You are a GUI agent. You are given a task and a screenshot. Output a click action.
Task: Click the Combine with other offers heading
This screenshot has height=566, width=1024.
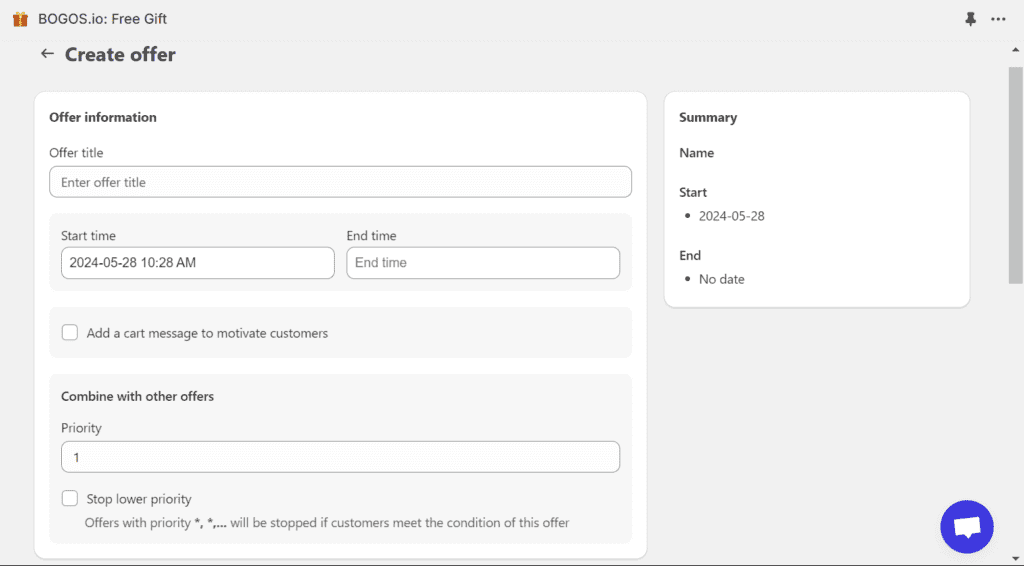click(x=137, y=396)
